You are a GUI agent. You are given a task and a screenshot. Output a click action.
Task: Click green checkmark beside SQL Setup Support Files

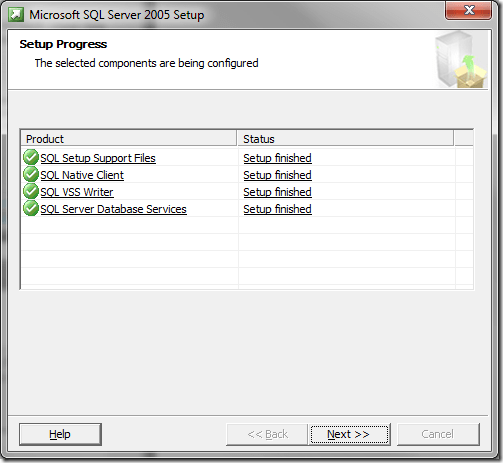pos(31,157)
